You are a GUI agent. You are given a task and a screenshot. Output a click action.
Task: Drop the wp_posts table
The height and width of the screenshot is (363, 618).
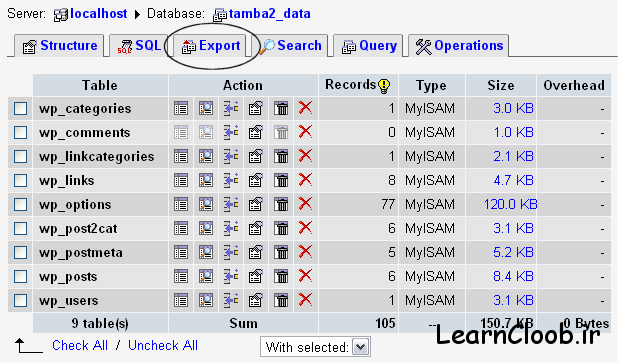pyautogui.click(x=305, y=276)
